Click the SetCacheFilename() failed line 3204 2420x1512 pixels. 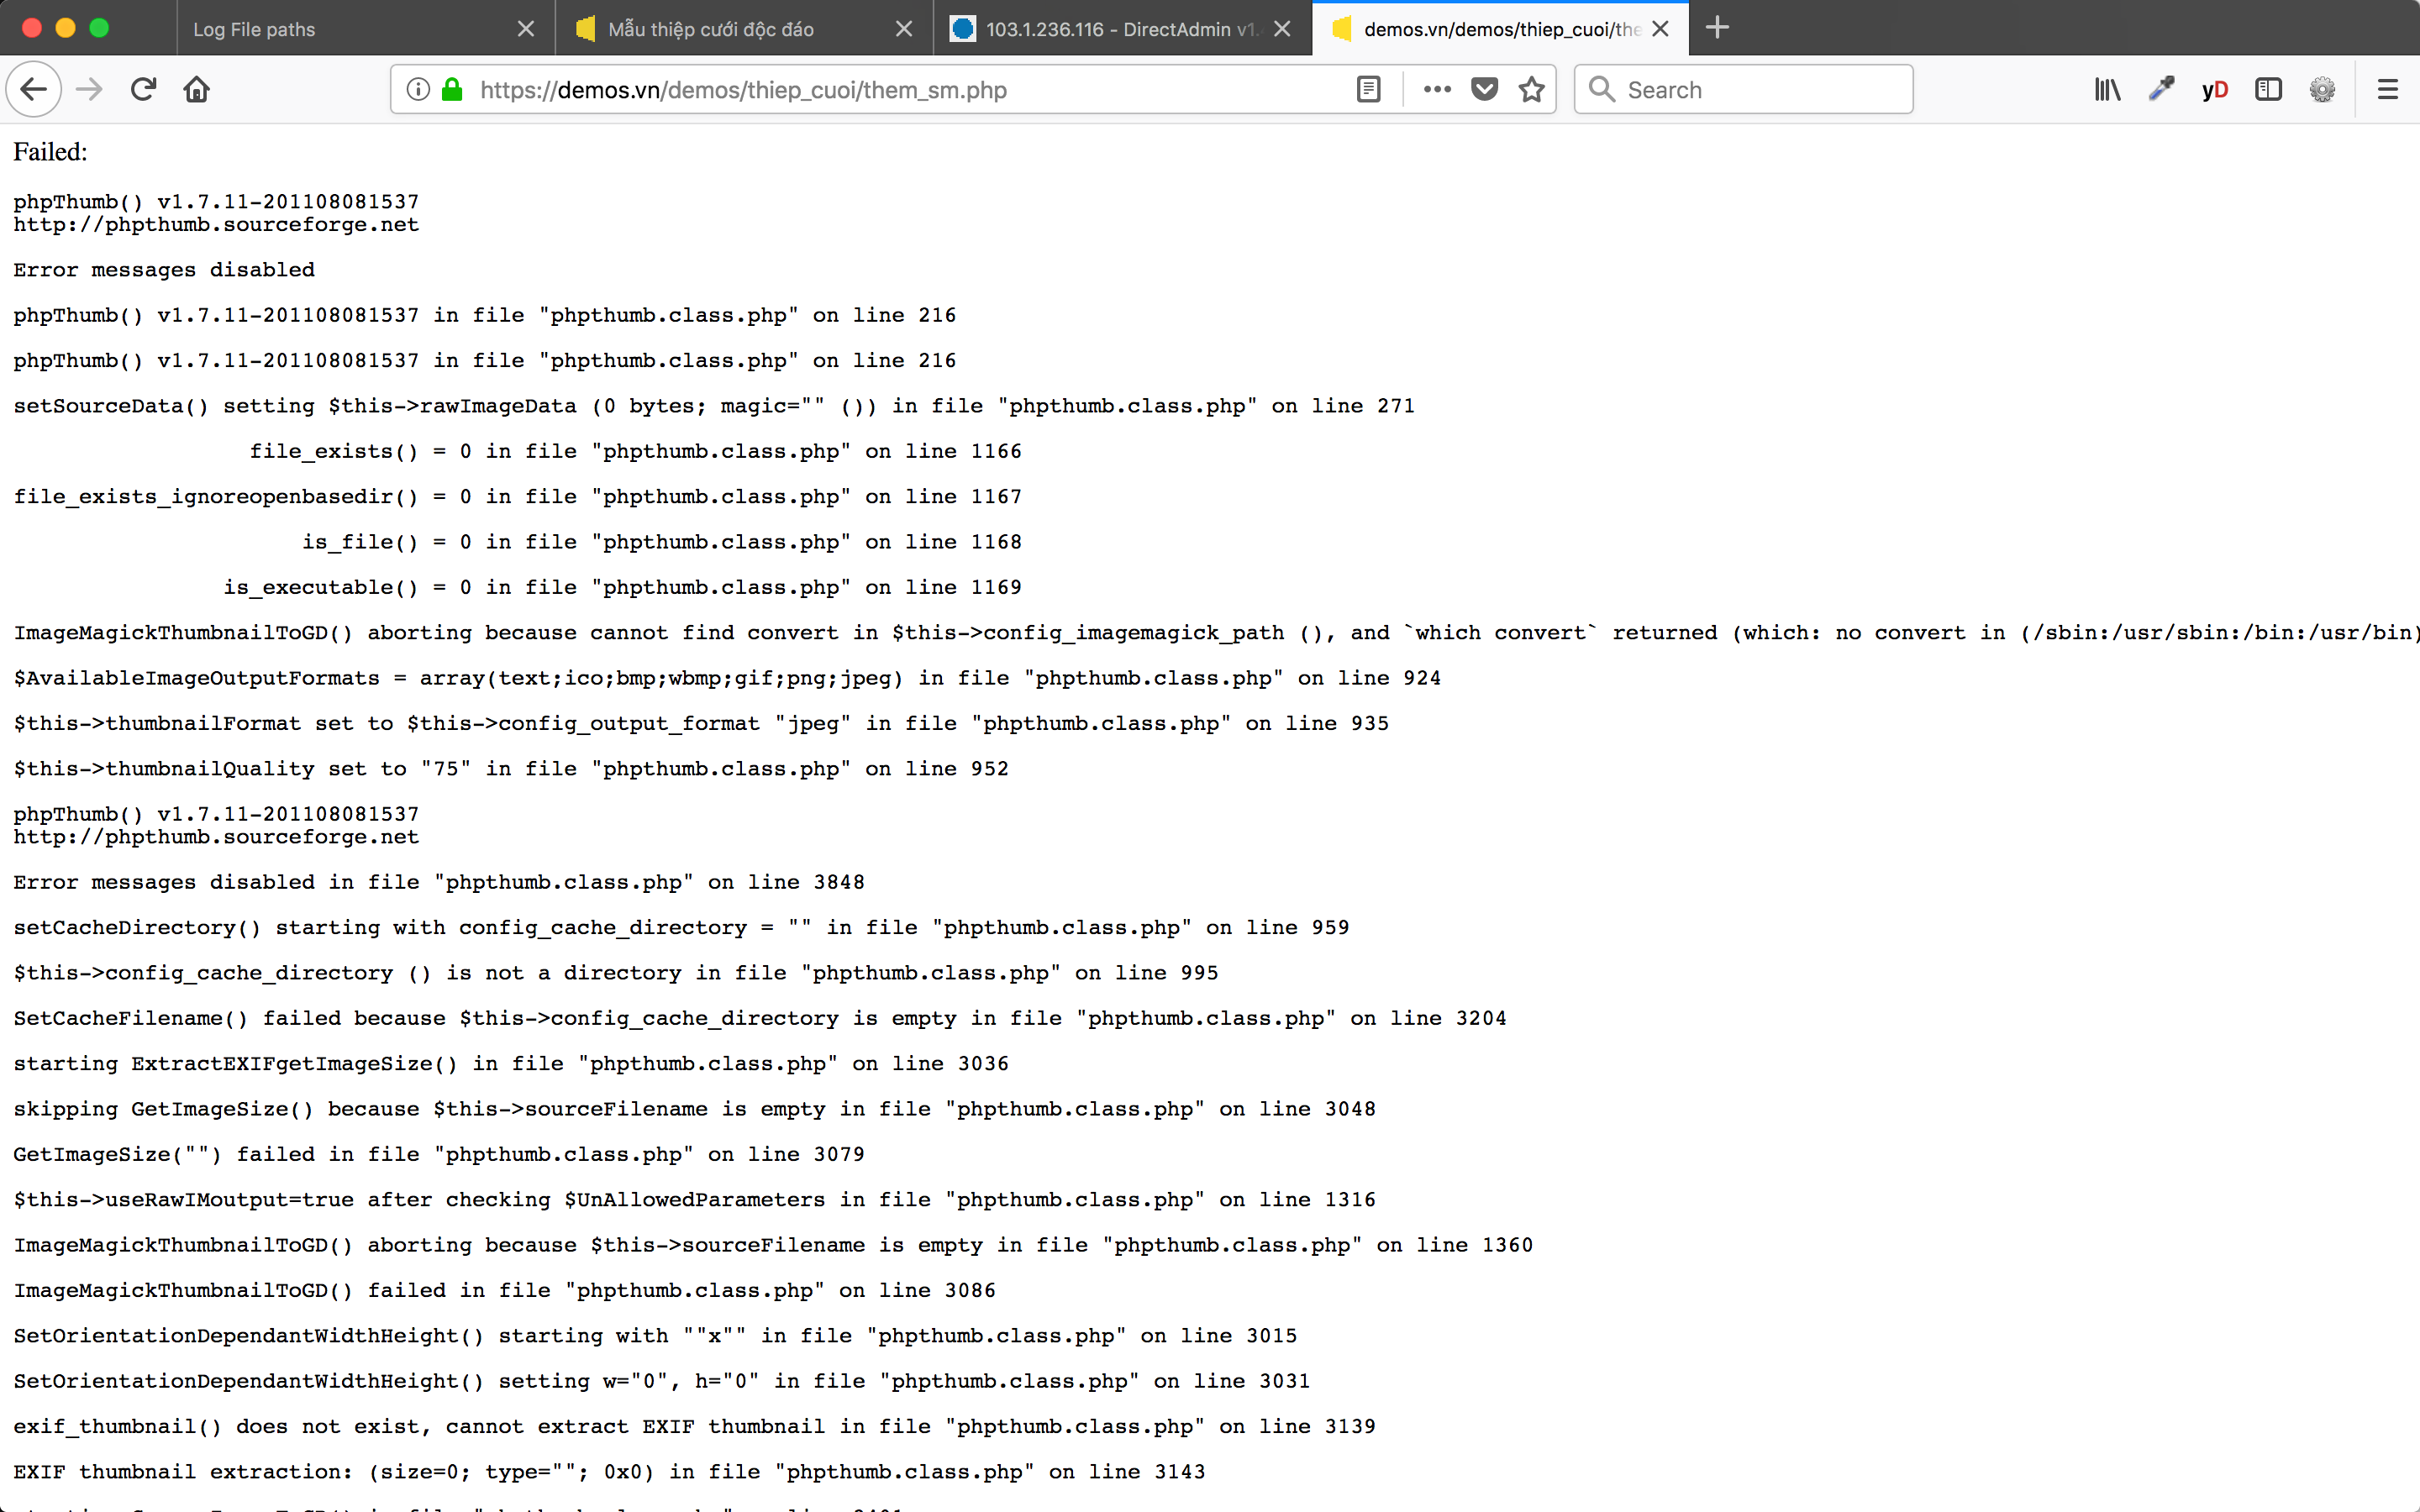(x=760, y=1018)
